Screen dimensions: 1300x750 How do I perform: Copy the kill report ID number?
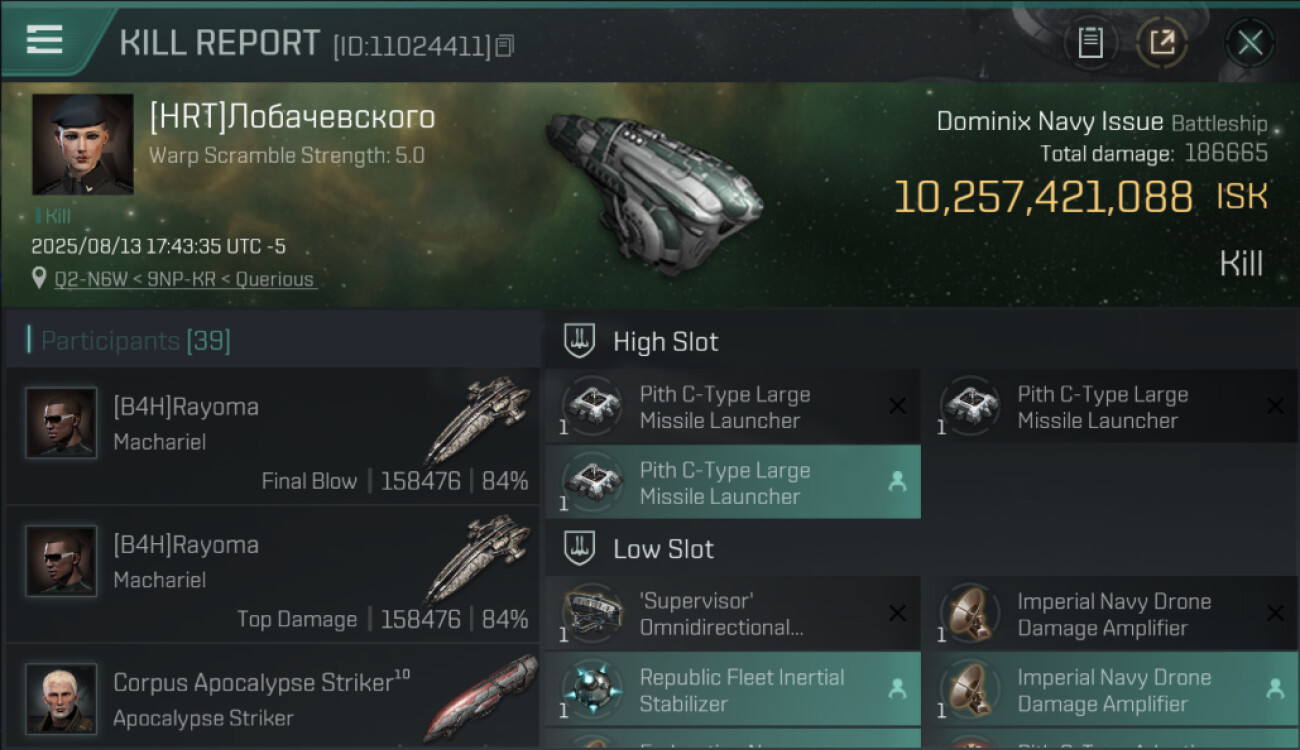505,45
